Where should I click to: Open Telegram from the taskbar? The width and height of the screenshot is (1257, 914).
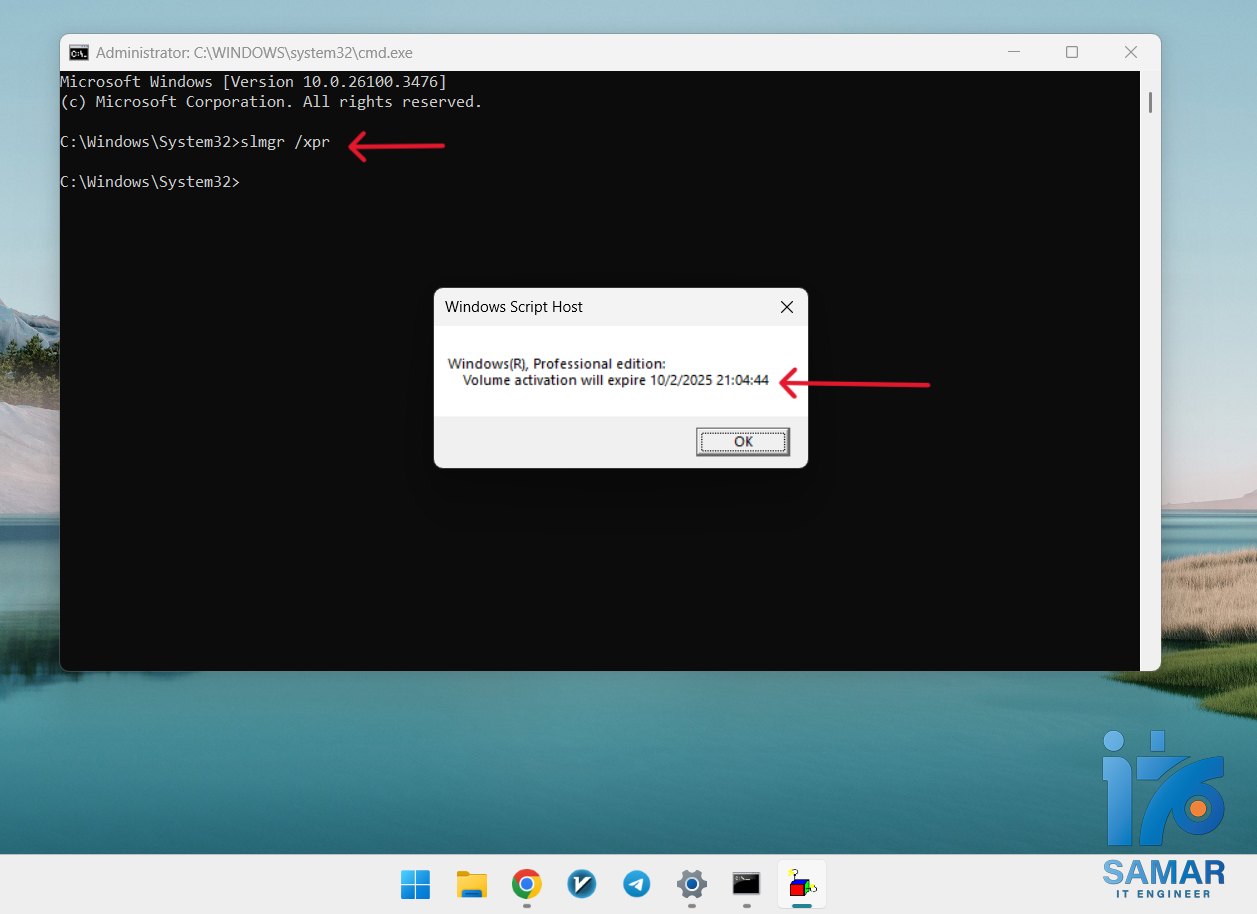637,884
